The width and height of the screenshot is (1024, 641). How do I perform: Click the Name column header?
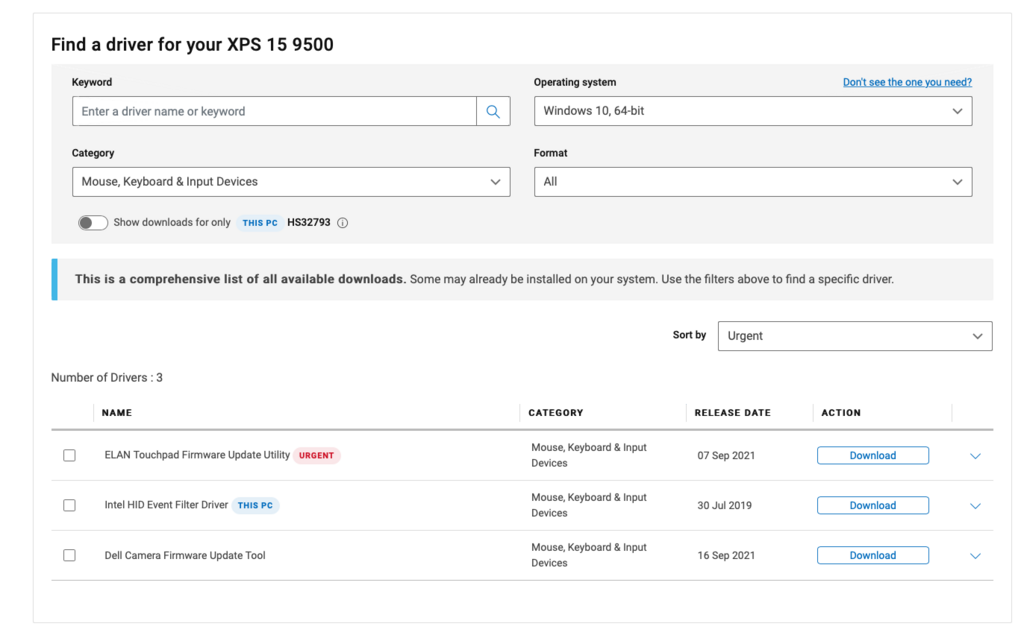pos(117,413)
